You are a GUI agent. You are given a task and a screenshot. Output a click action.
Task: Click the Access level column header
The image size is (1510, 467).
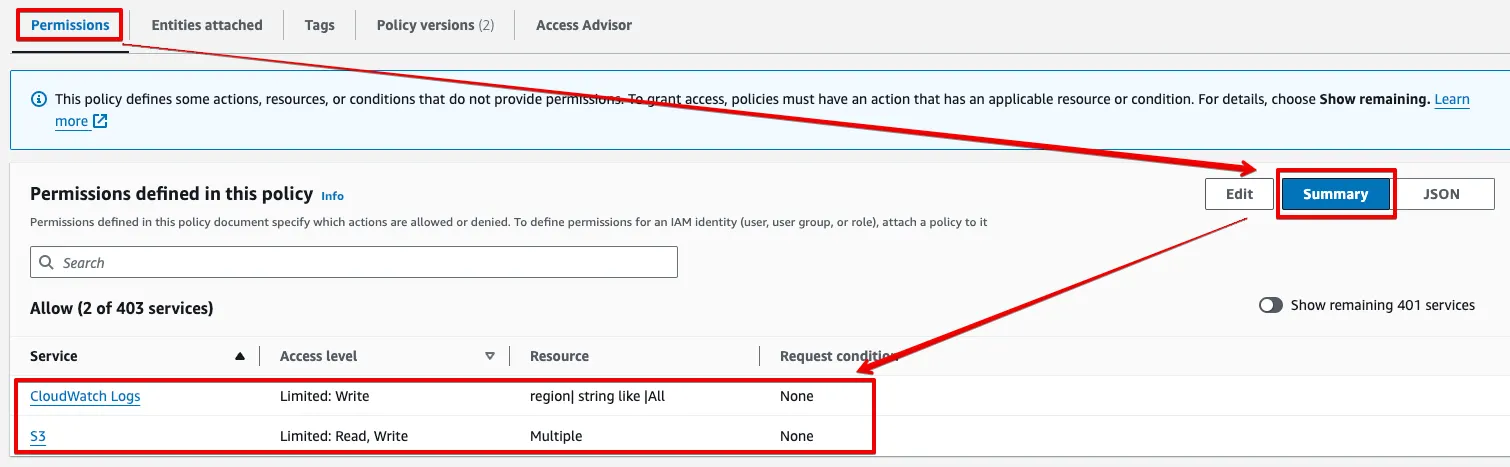pos(318,356)
